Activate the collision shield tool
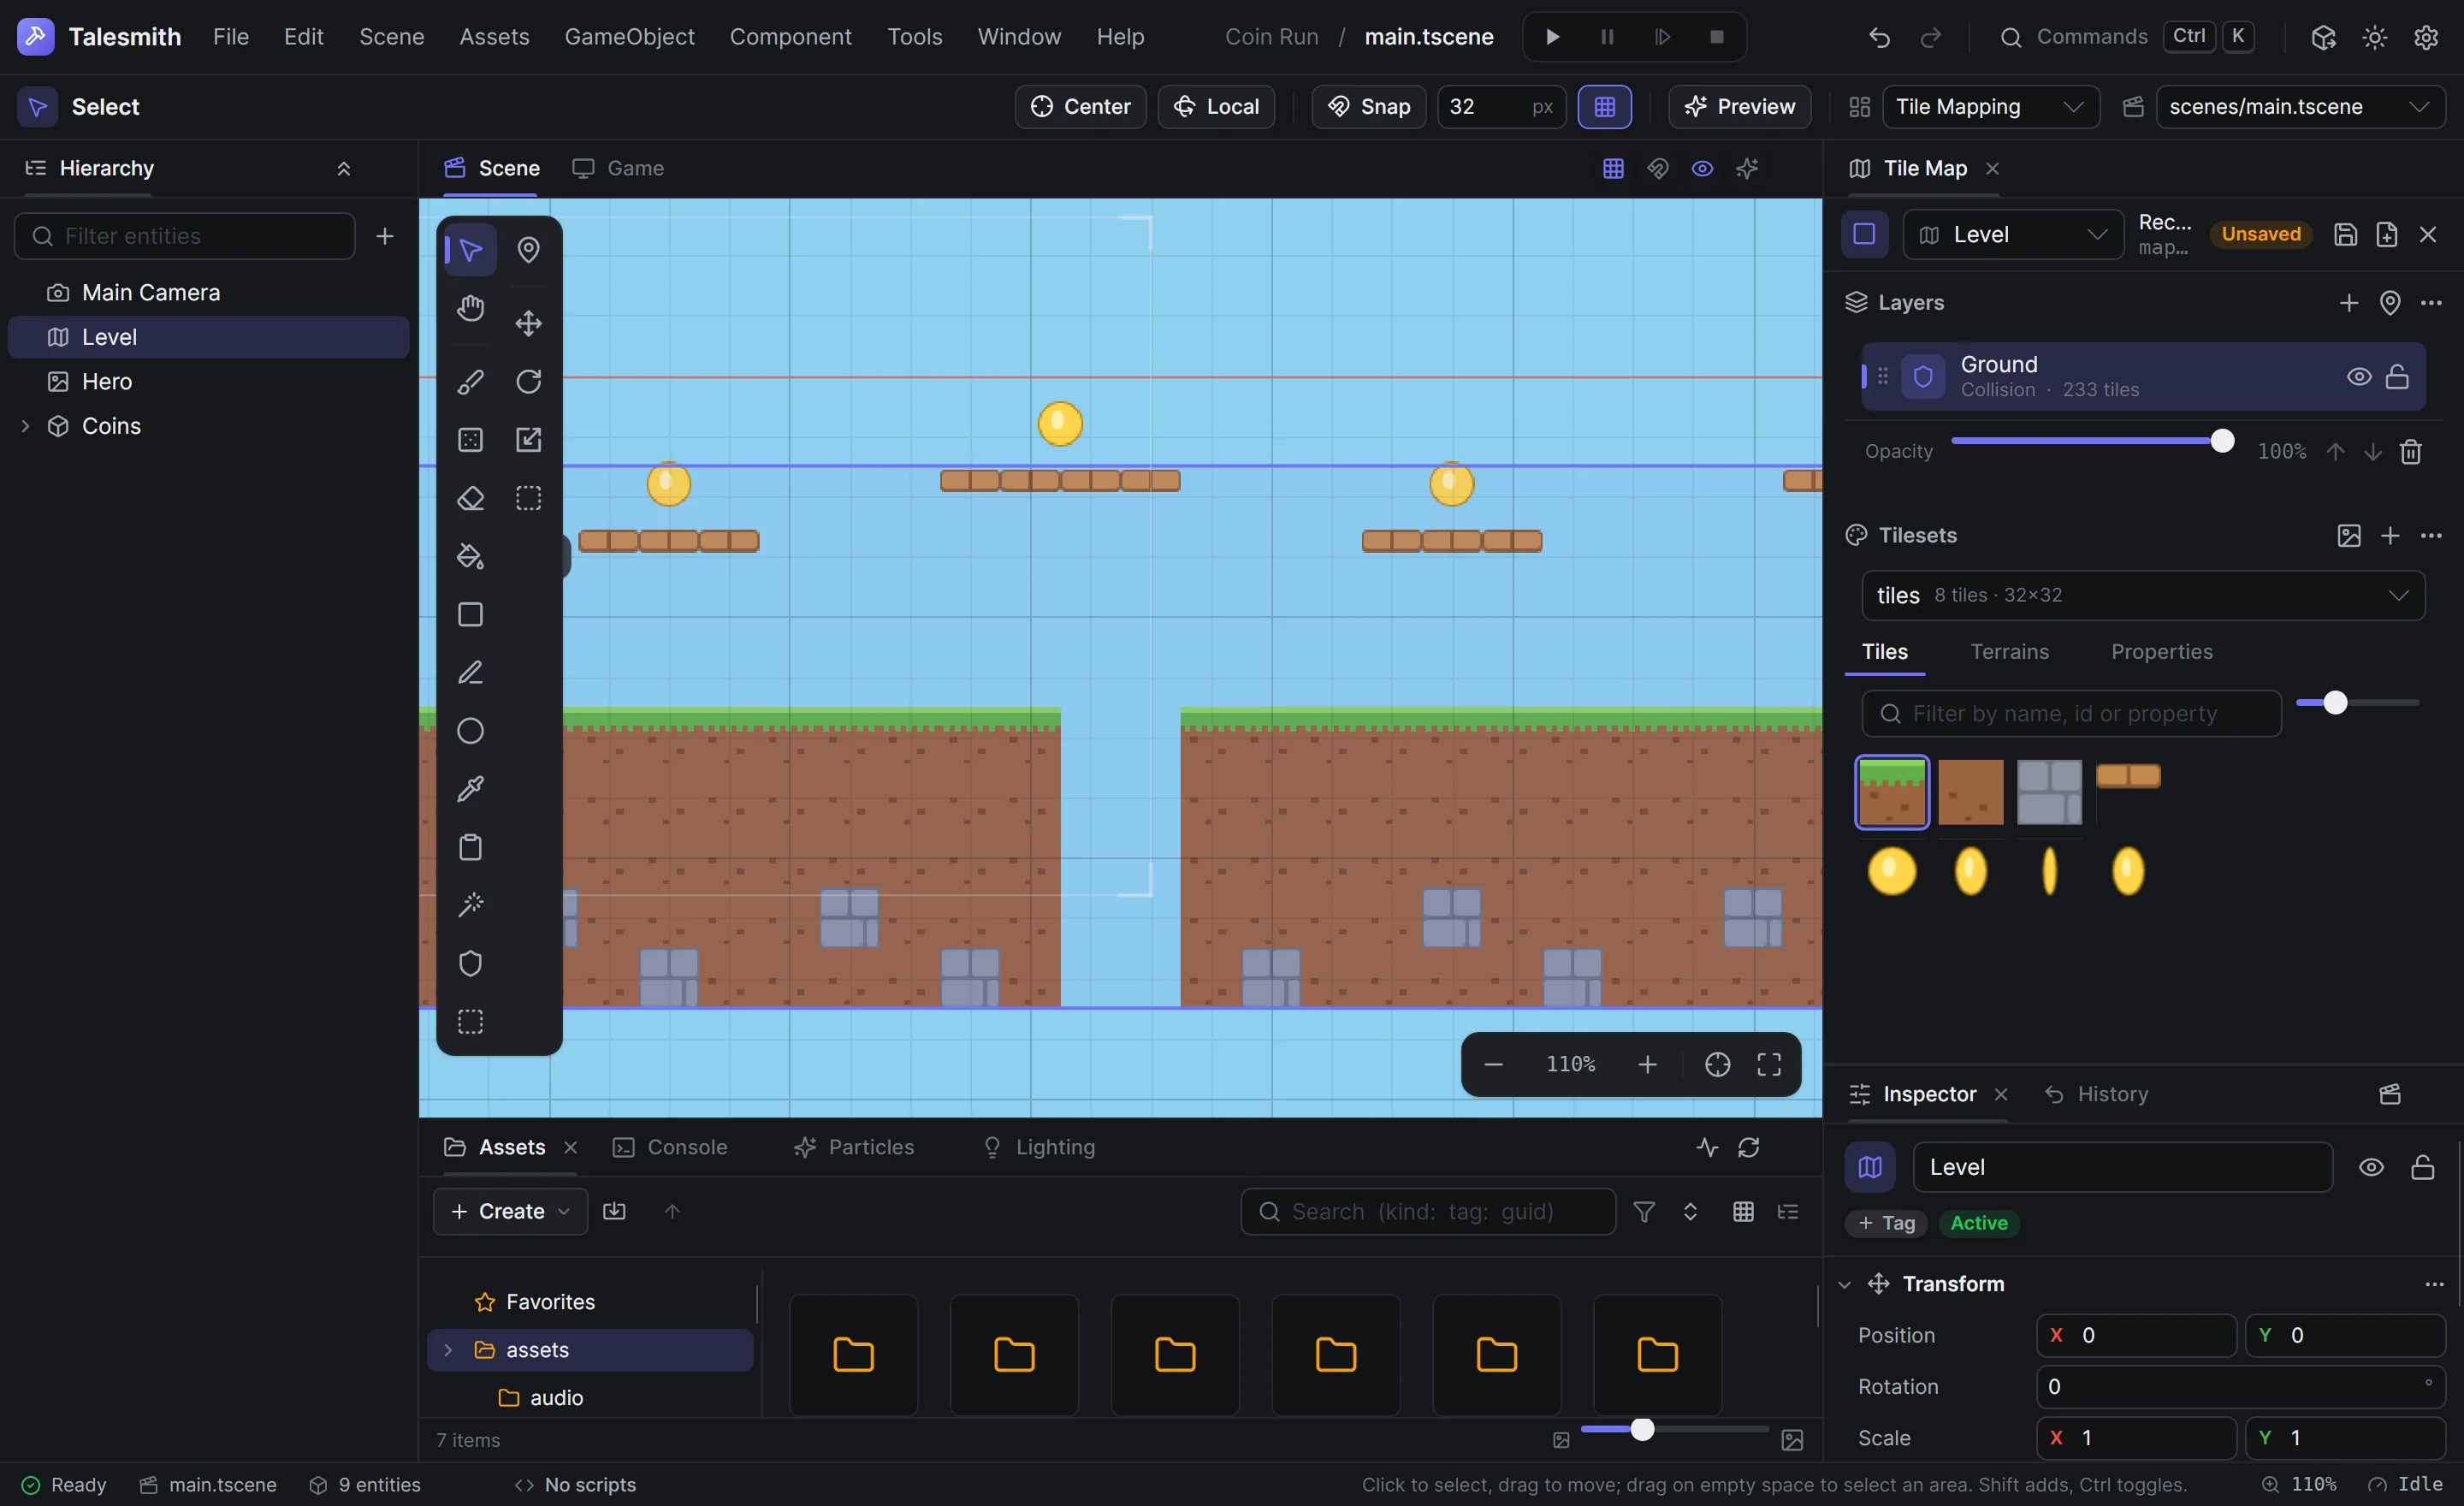 point(470,963)
